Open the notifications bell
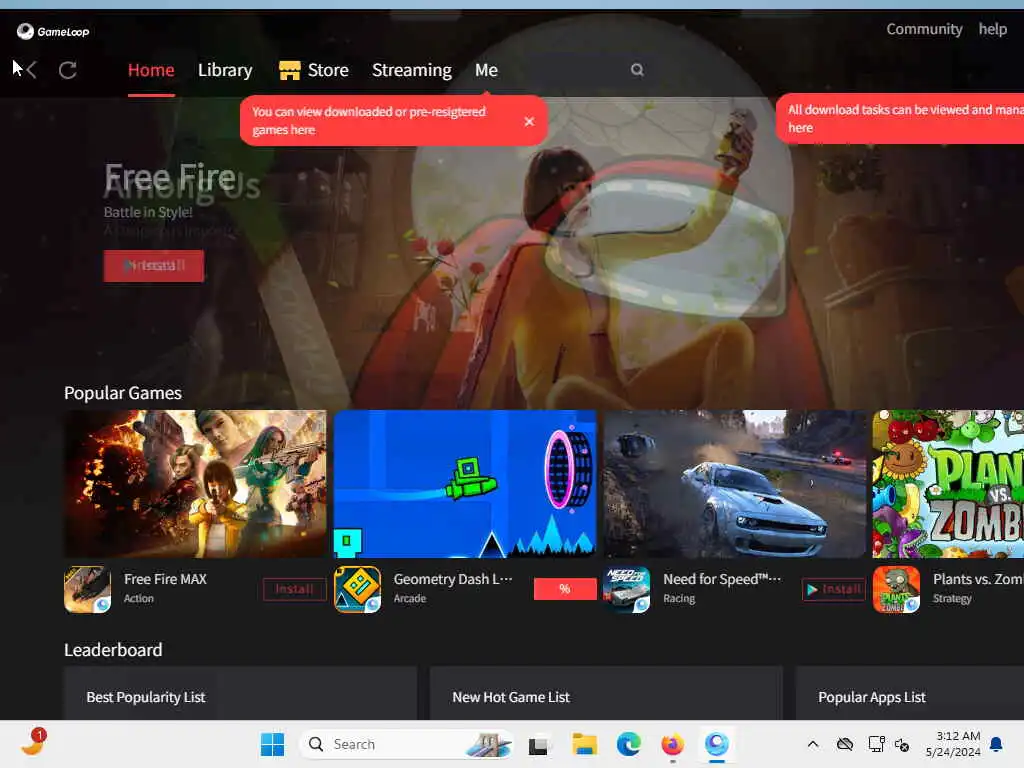The height and width of the screenshot is (768, 1024). click(x=996, y=744)
